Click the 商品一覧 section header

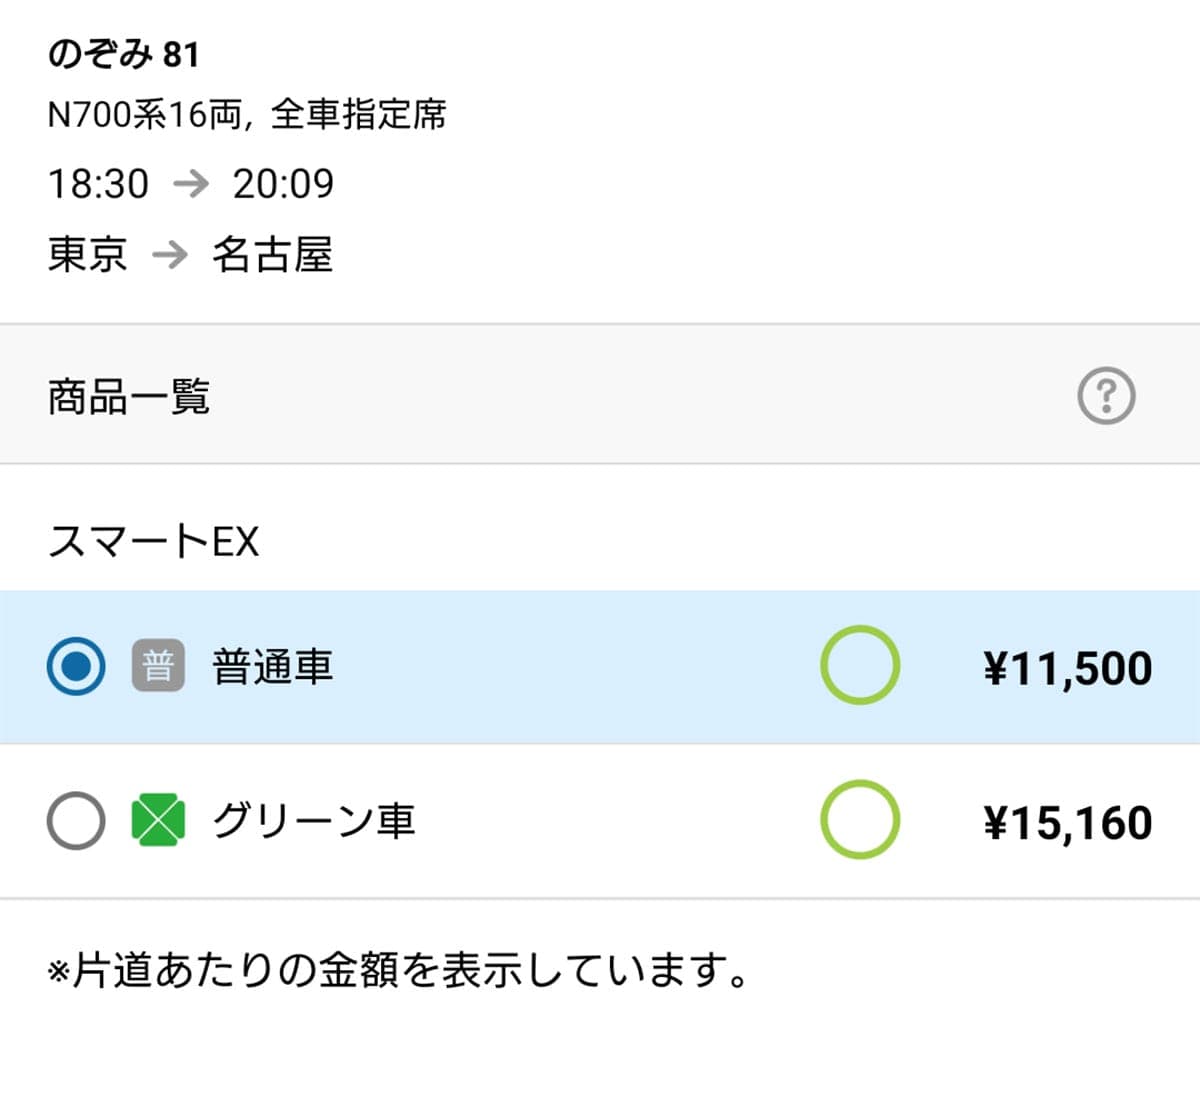129,397
